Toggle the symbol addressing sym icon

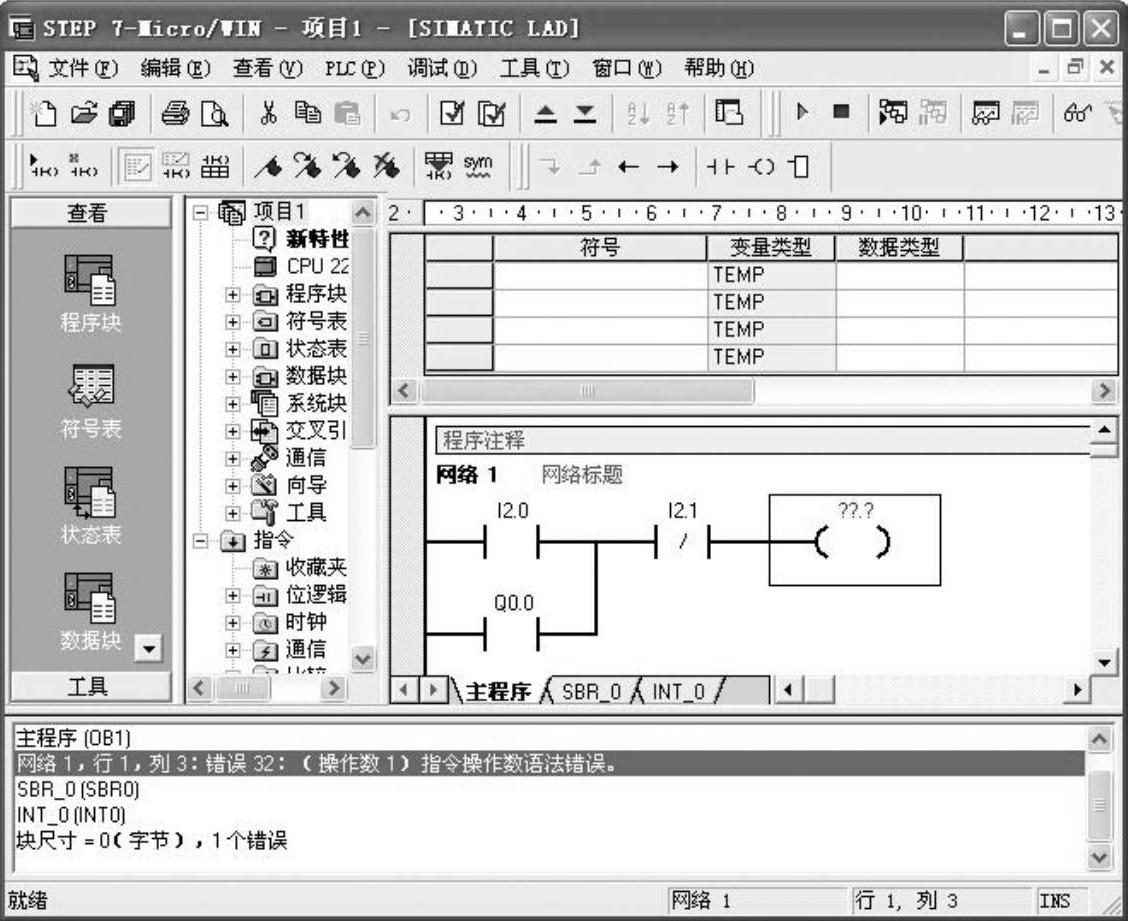coord(478,166)
